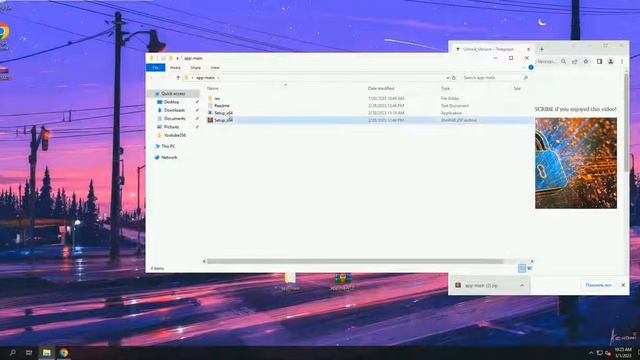640x360 pixels.
Task: Open Chrome three-dot menu
Action: (x=622, y=62)
